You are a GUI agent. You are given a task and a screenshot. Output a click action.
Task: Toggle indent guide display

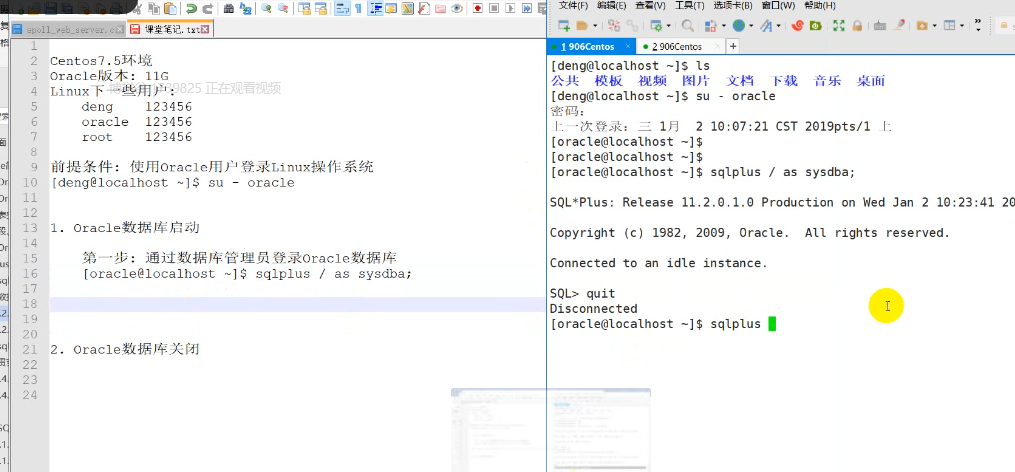tap(375, 8)
